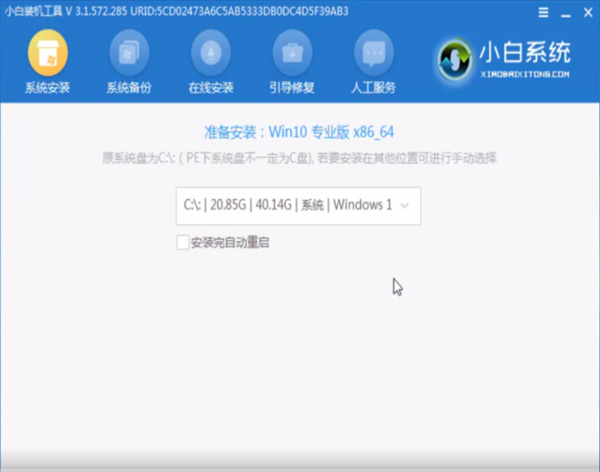
Task: Open the 系统备份 system backup icon
Action: point(129,53)
